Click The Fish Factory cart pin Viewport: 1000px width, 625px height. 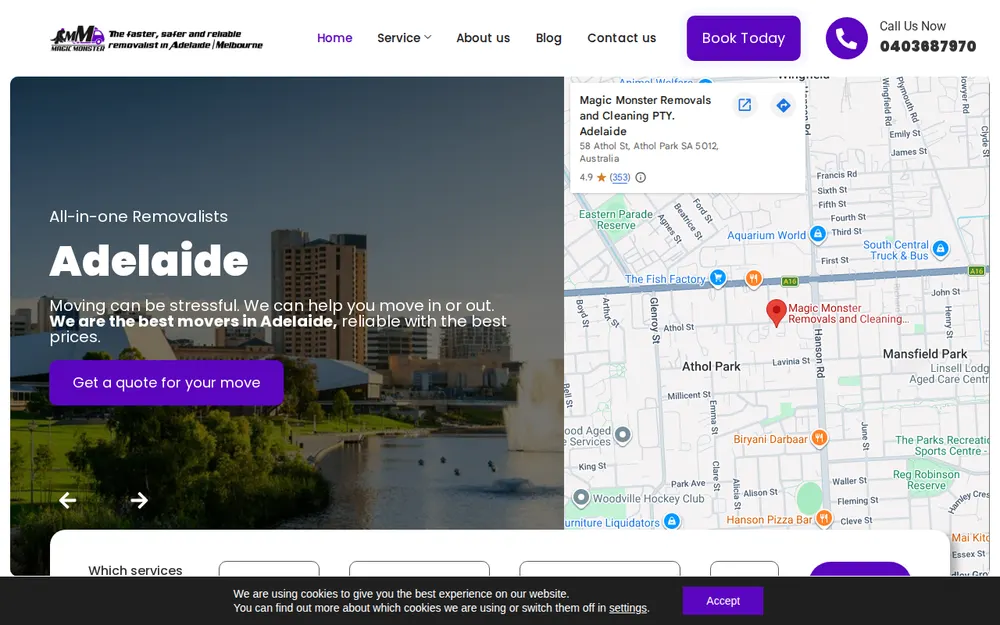tap(718, 278)
